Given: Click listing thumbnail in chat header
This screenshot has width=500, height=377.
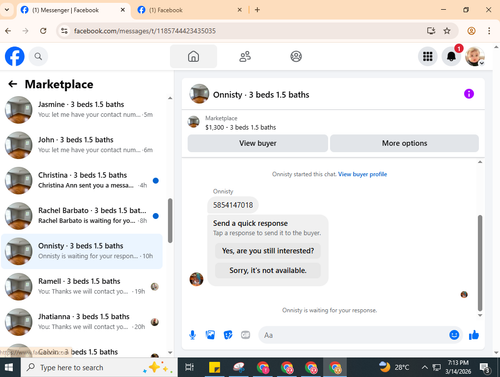Looking at the screenshot, I should [199, 94].
